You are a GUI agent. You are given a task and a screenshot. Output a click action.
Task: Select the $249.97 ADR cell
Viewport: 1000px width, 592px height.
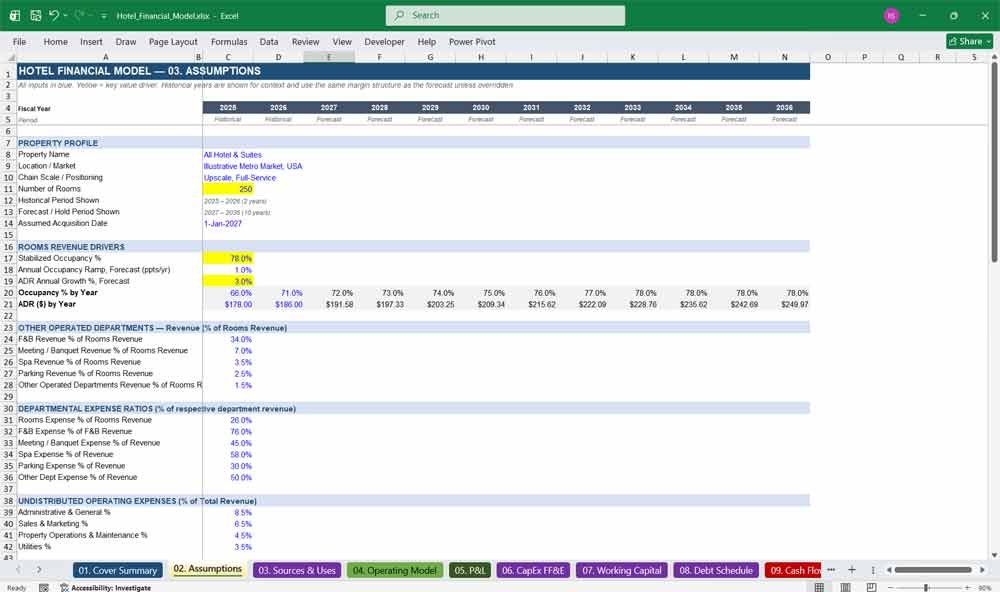coord(785,304)
